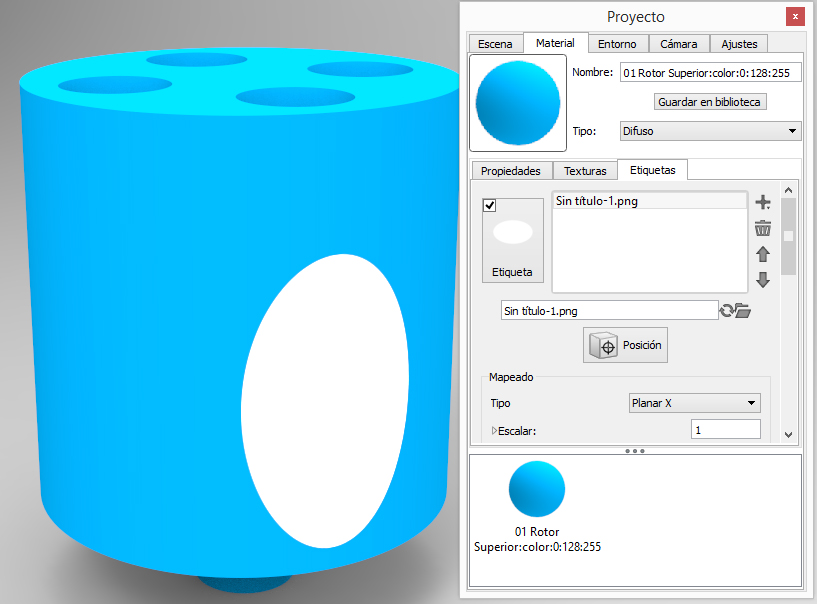Open the folder icon to browse label file
817x604 pixels.
[743, 311]
